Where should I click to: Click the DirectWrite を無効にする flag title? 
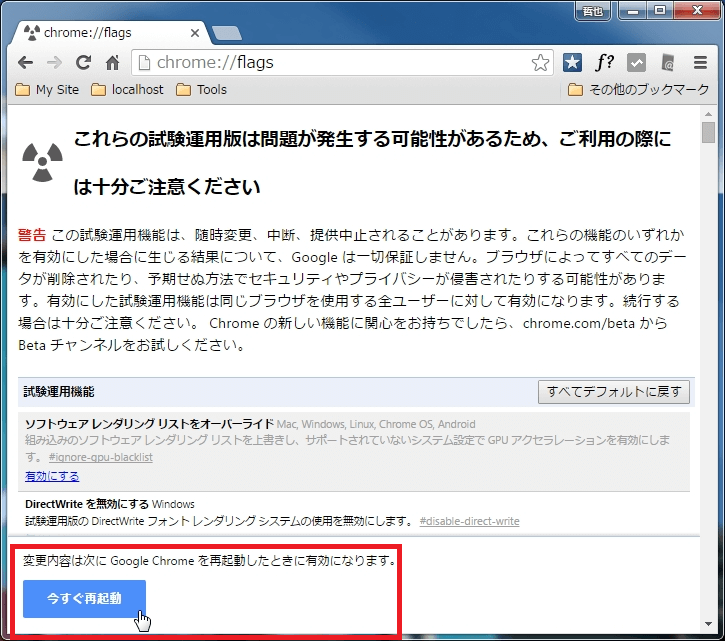pyautogui.click(x=87, y=504)
